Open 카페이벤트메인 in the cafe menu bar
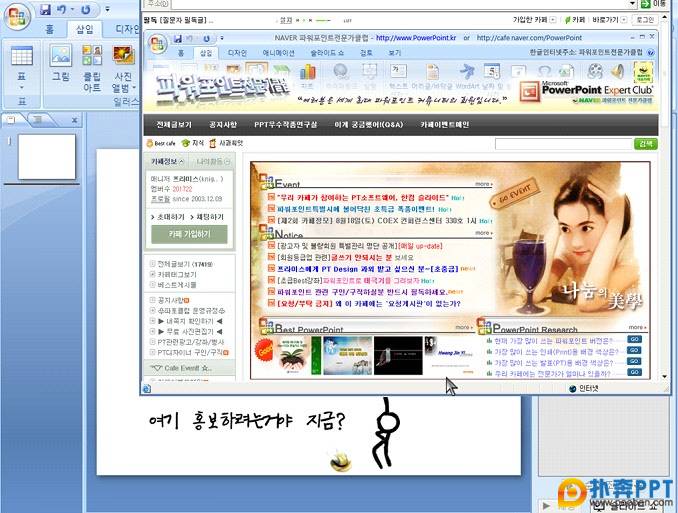The height and width of the screenshot is (513, 678). 445,125
